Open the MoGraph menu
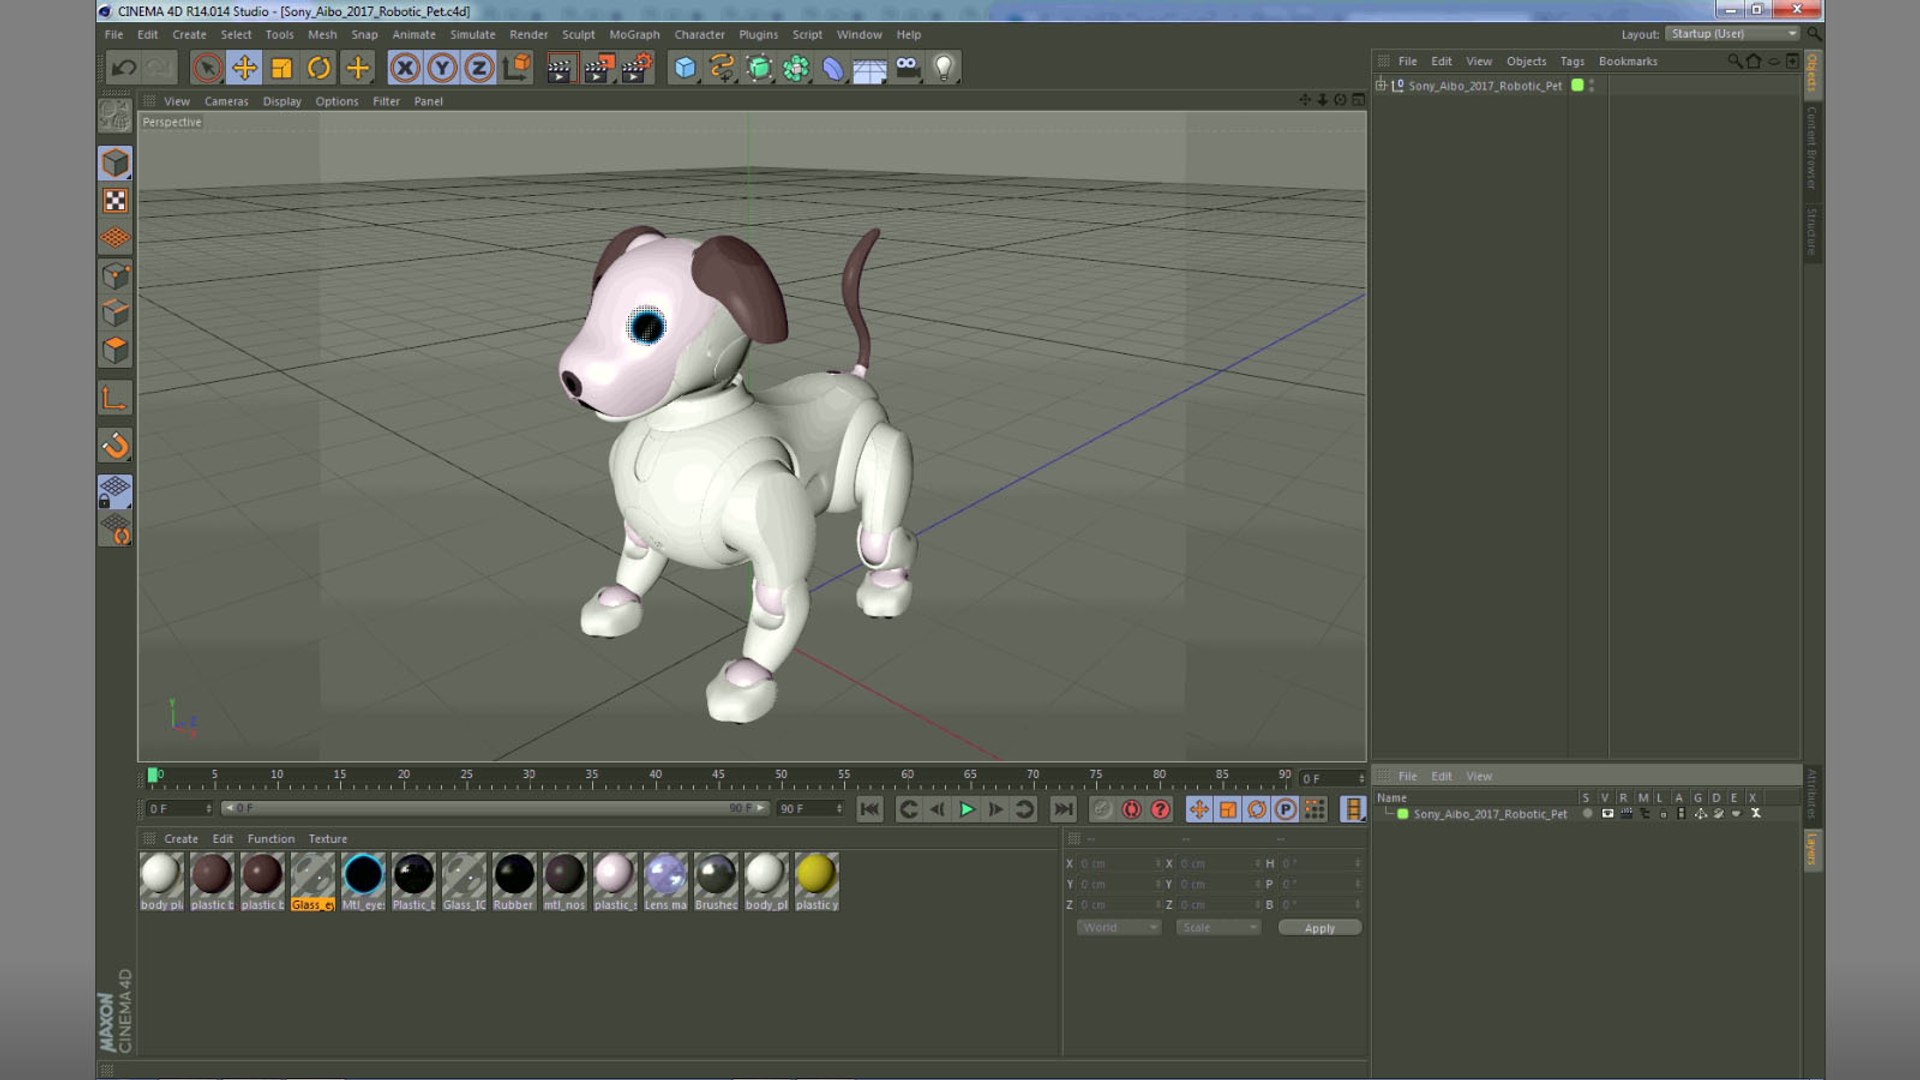This screenshot has width=1920, height=1080. click(634, 34)
